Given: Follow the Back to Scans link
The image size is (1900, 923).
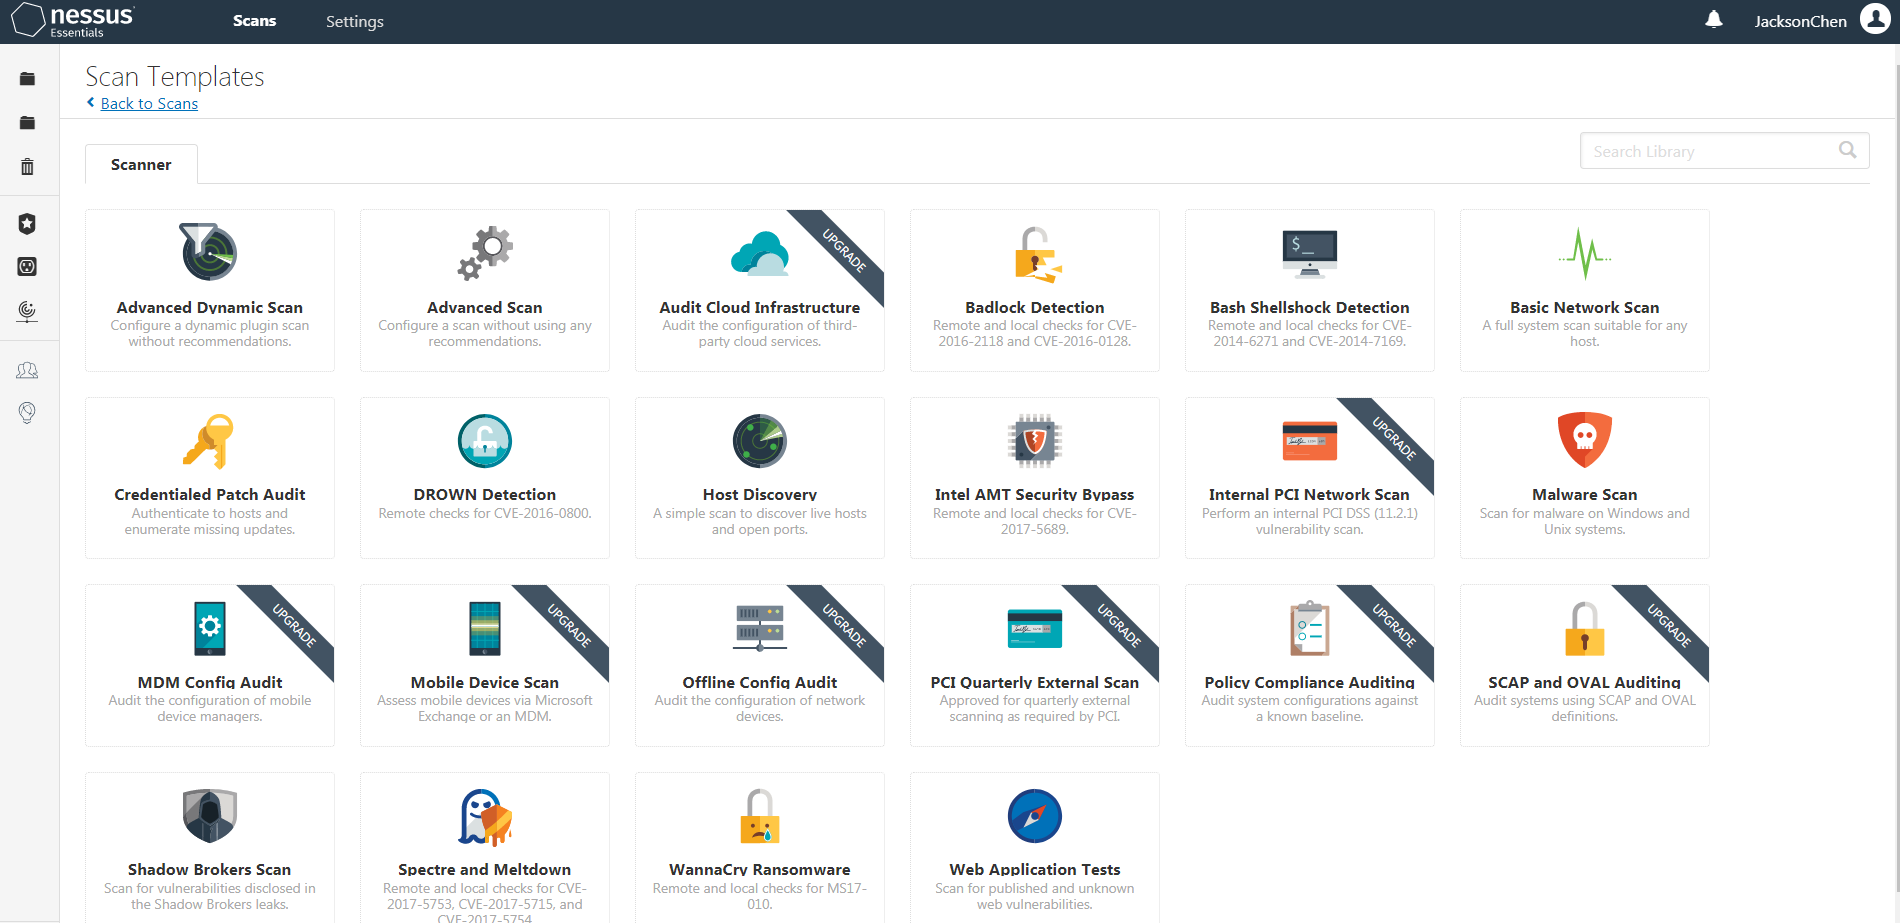Looking at the screenshot, I should [x=149, y=104].
